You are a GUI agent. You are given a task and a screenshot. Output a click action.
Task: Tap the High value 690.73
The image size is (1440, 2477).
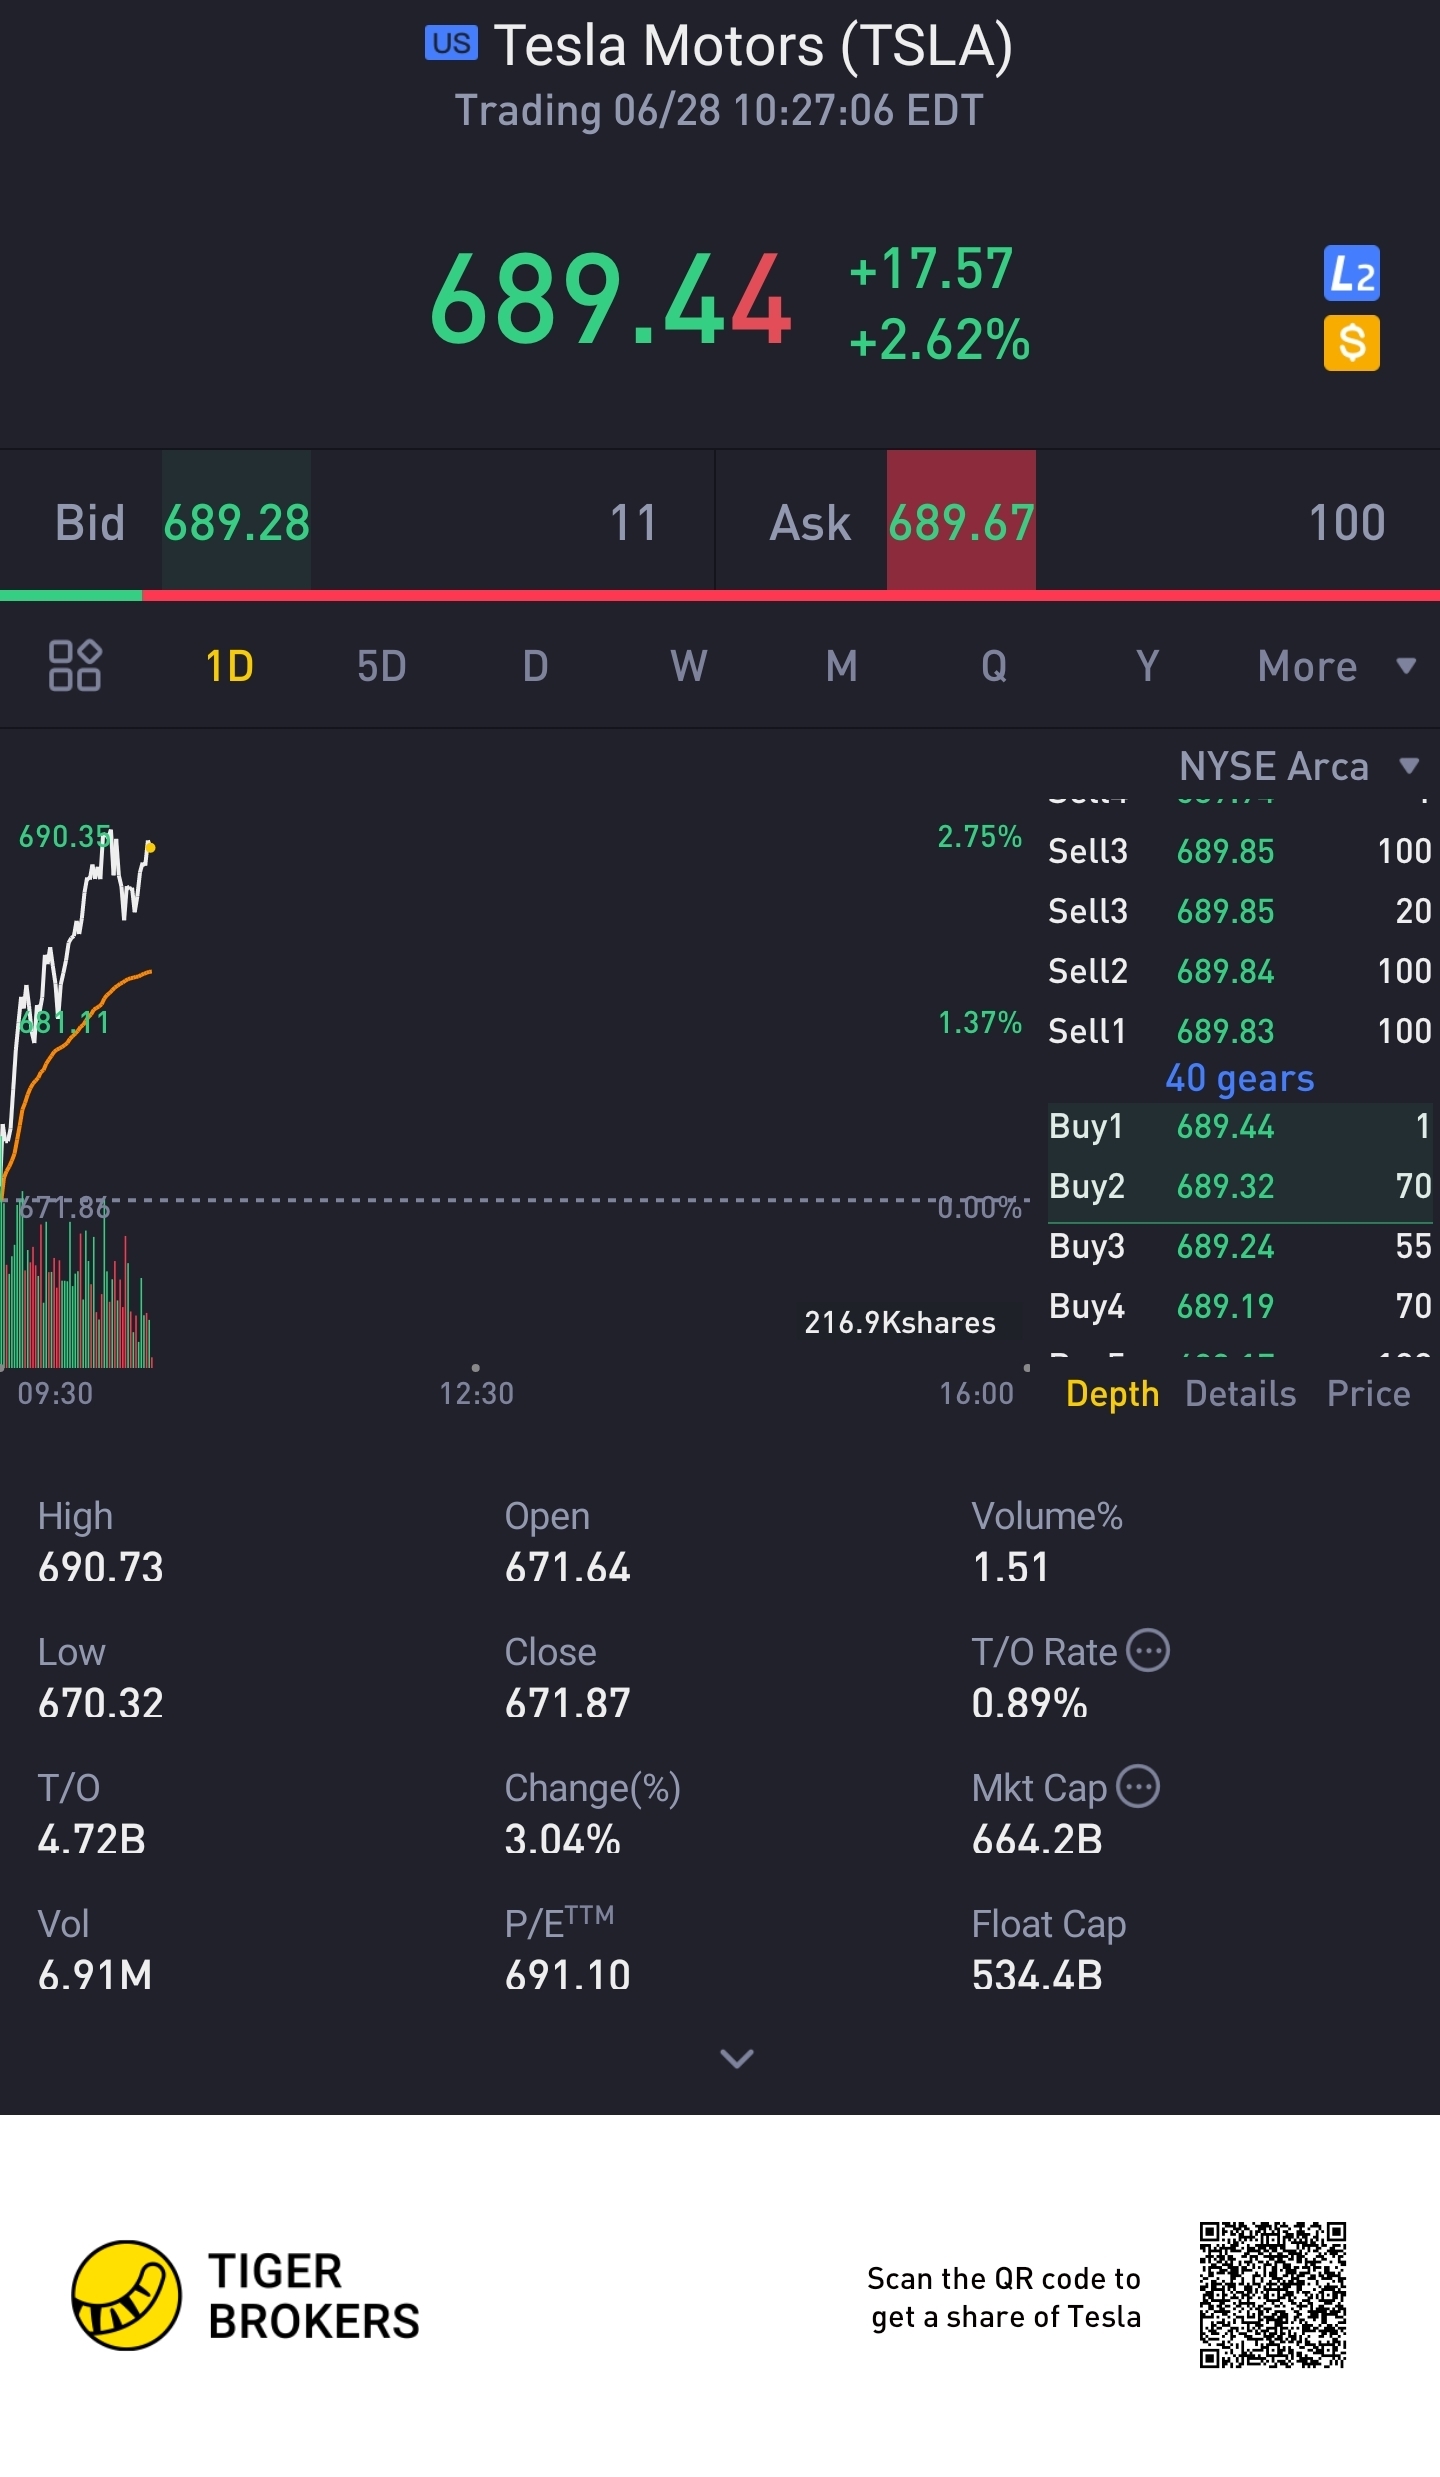[100, 1567]
